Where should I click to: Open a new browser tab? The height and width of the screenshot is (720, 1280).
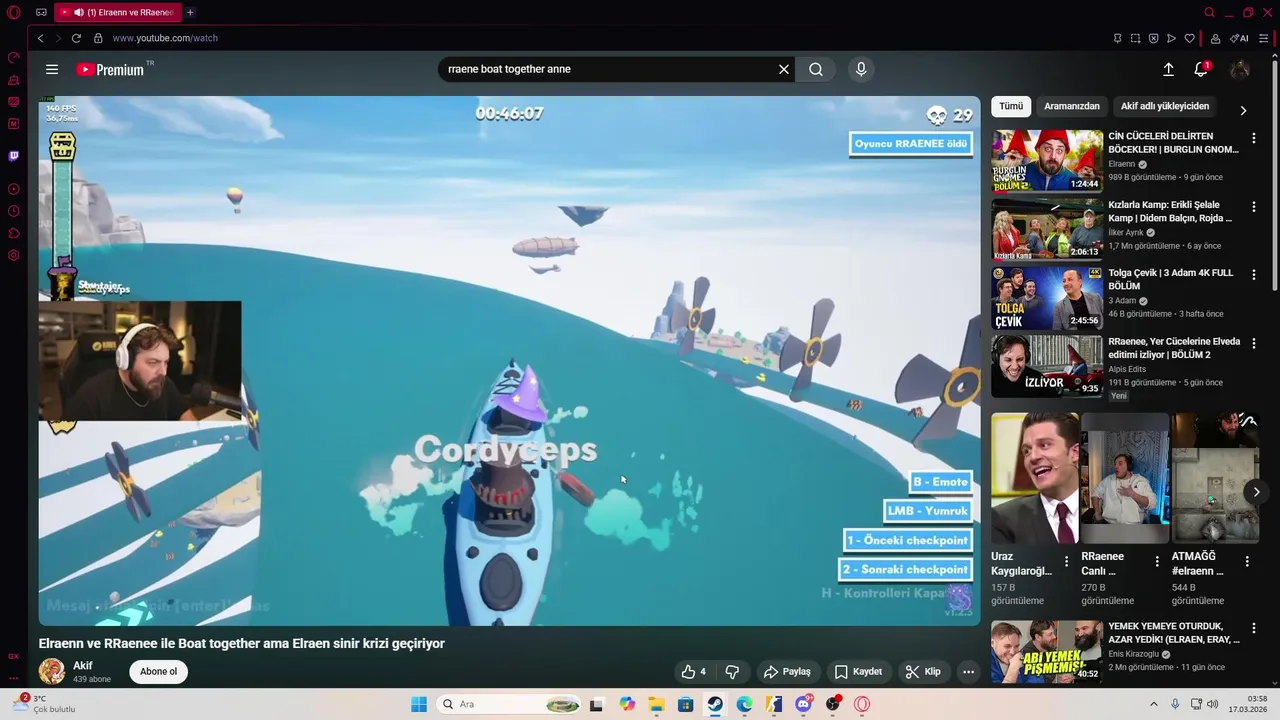click(190, 12)
